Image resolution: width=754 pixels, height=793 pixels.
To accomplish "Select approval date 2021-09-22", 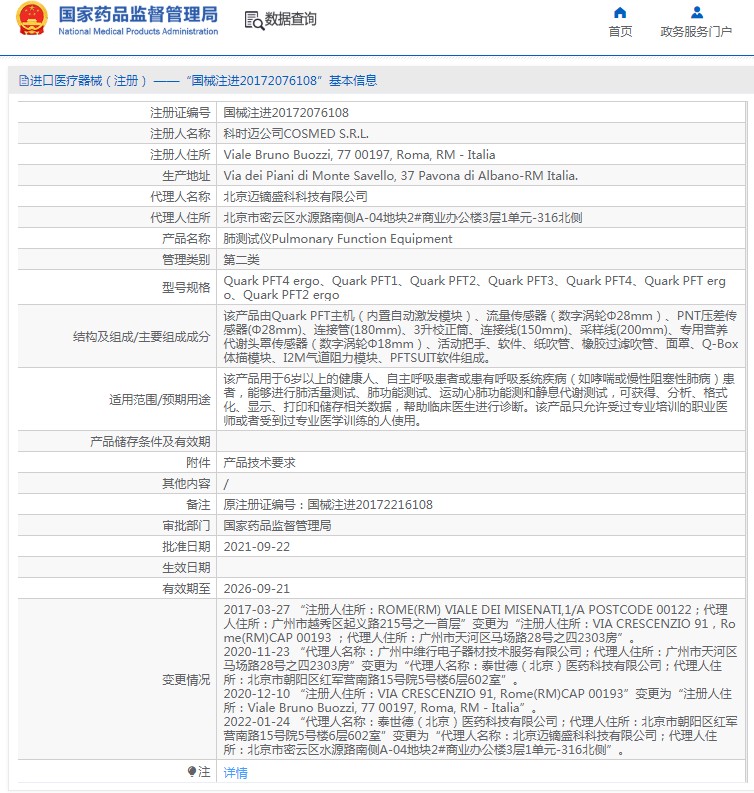I will click(x=257, y=546).
